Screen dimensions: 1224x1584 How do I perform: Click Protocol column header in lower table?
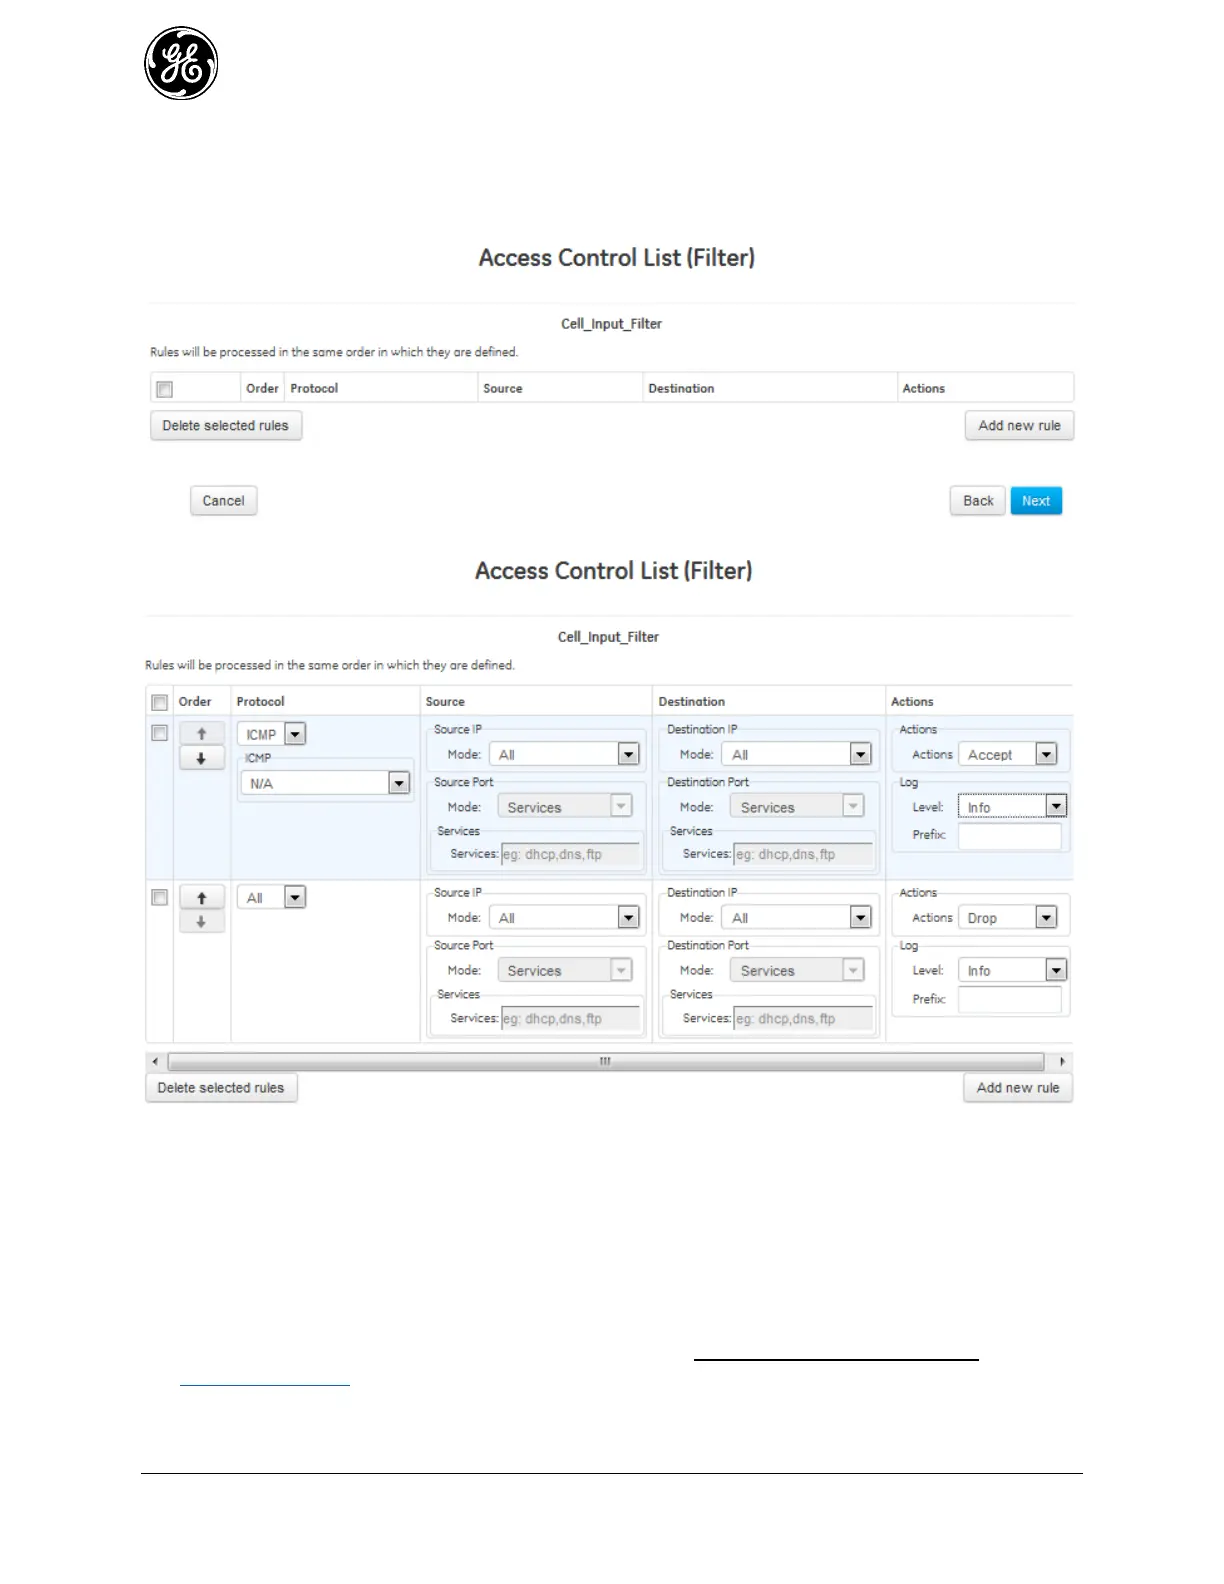pos(260,702)
